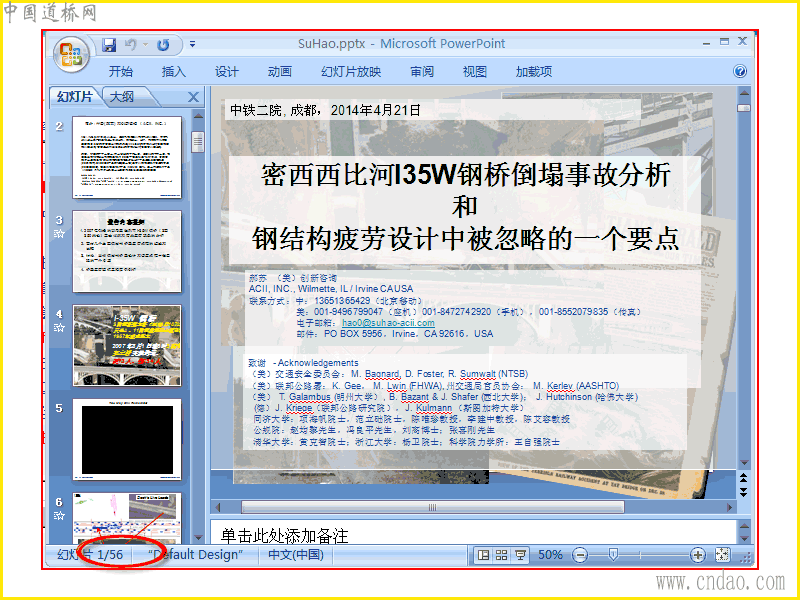Click the Save floppy disk icon

109,45
